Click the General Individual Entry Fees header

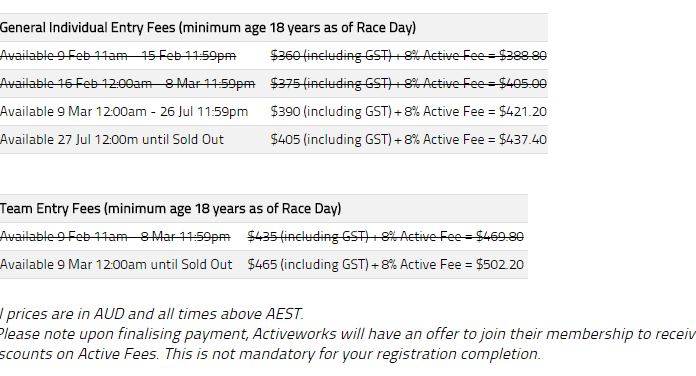[x=208, y=28]
